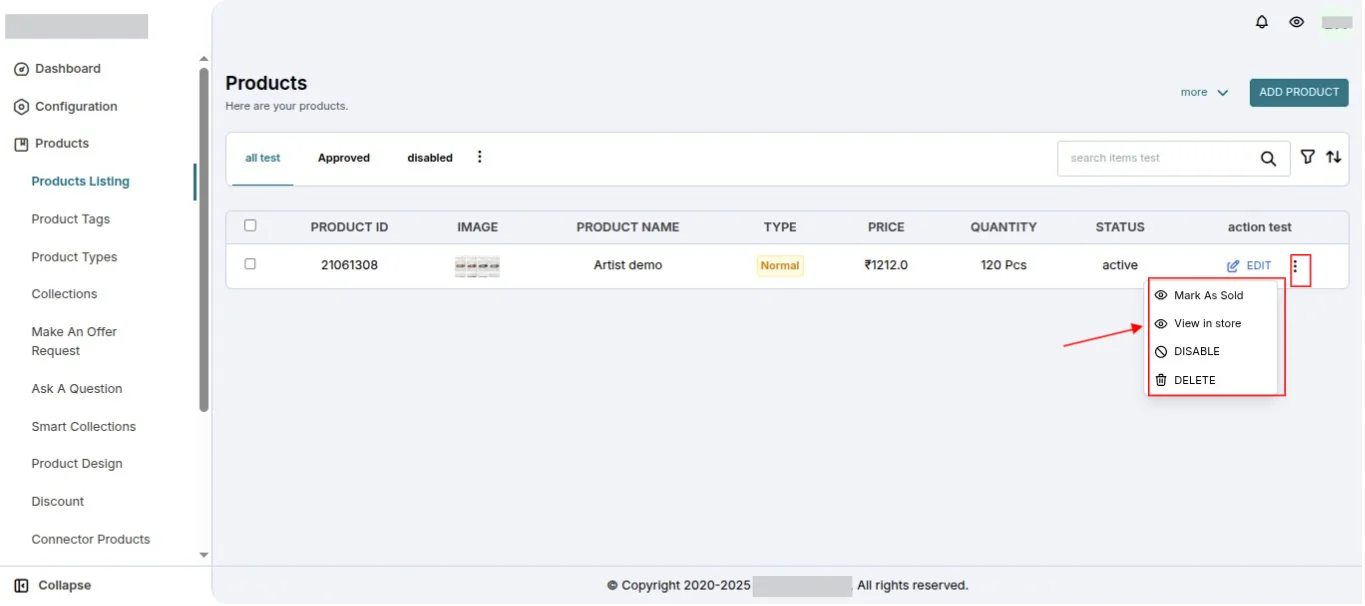1365x606 pixels.
Task: Open Make An Offer Request
Action: coord(74,341)
